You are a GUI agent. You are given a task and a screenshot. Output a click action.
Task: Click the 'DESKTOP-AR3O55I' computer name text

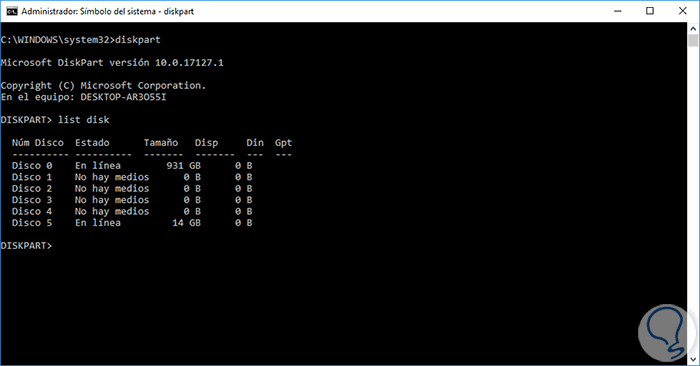(x=123, y=97)
